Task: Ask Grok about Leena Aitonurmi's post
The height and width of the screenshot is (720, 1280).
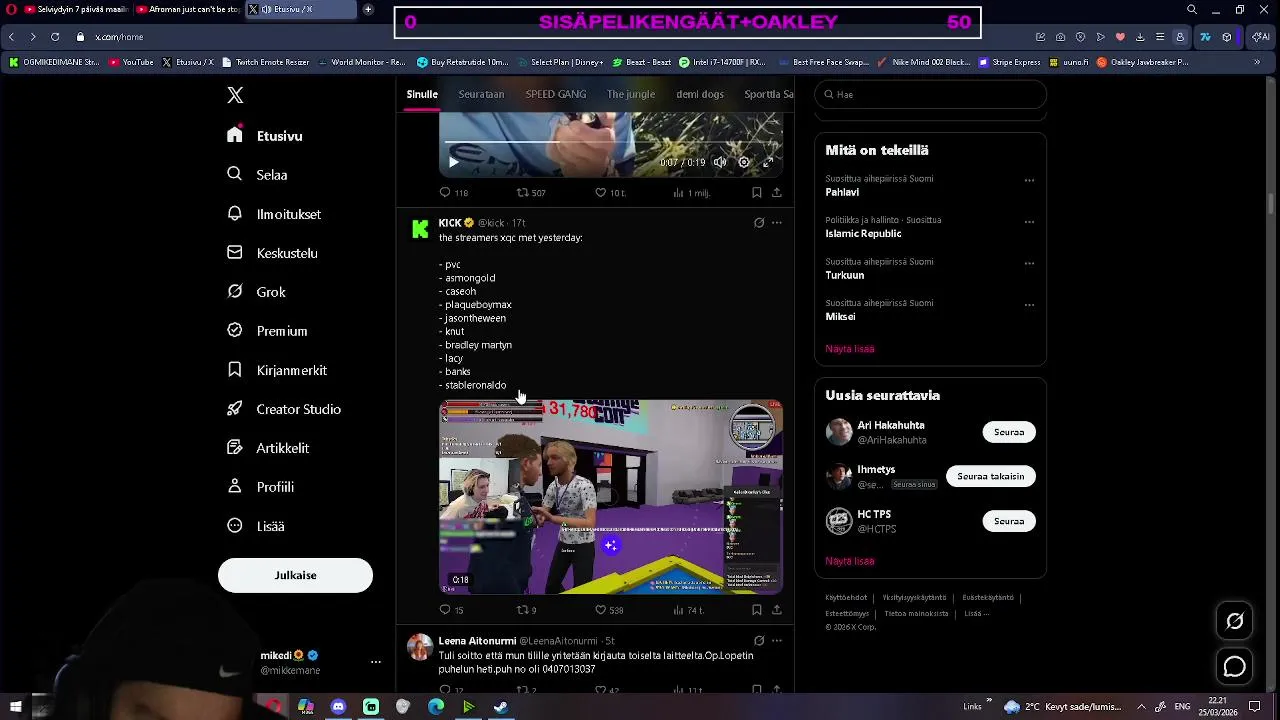Action: click(759, 641)
